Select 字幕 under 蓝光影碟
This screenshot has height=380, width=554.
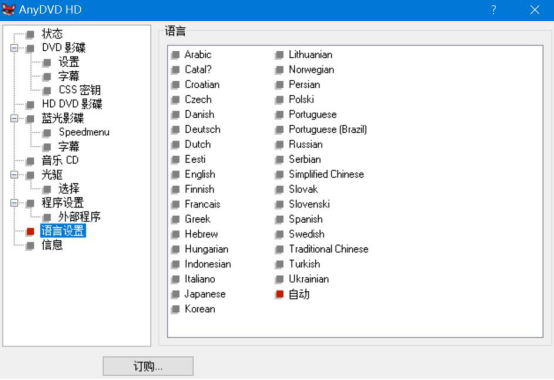pos(69,146)
